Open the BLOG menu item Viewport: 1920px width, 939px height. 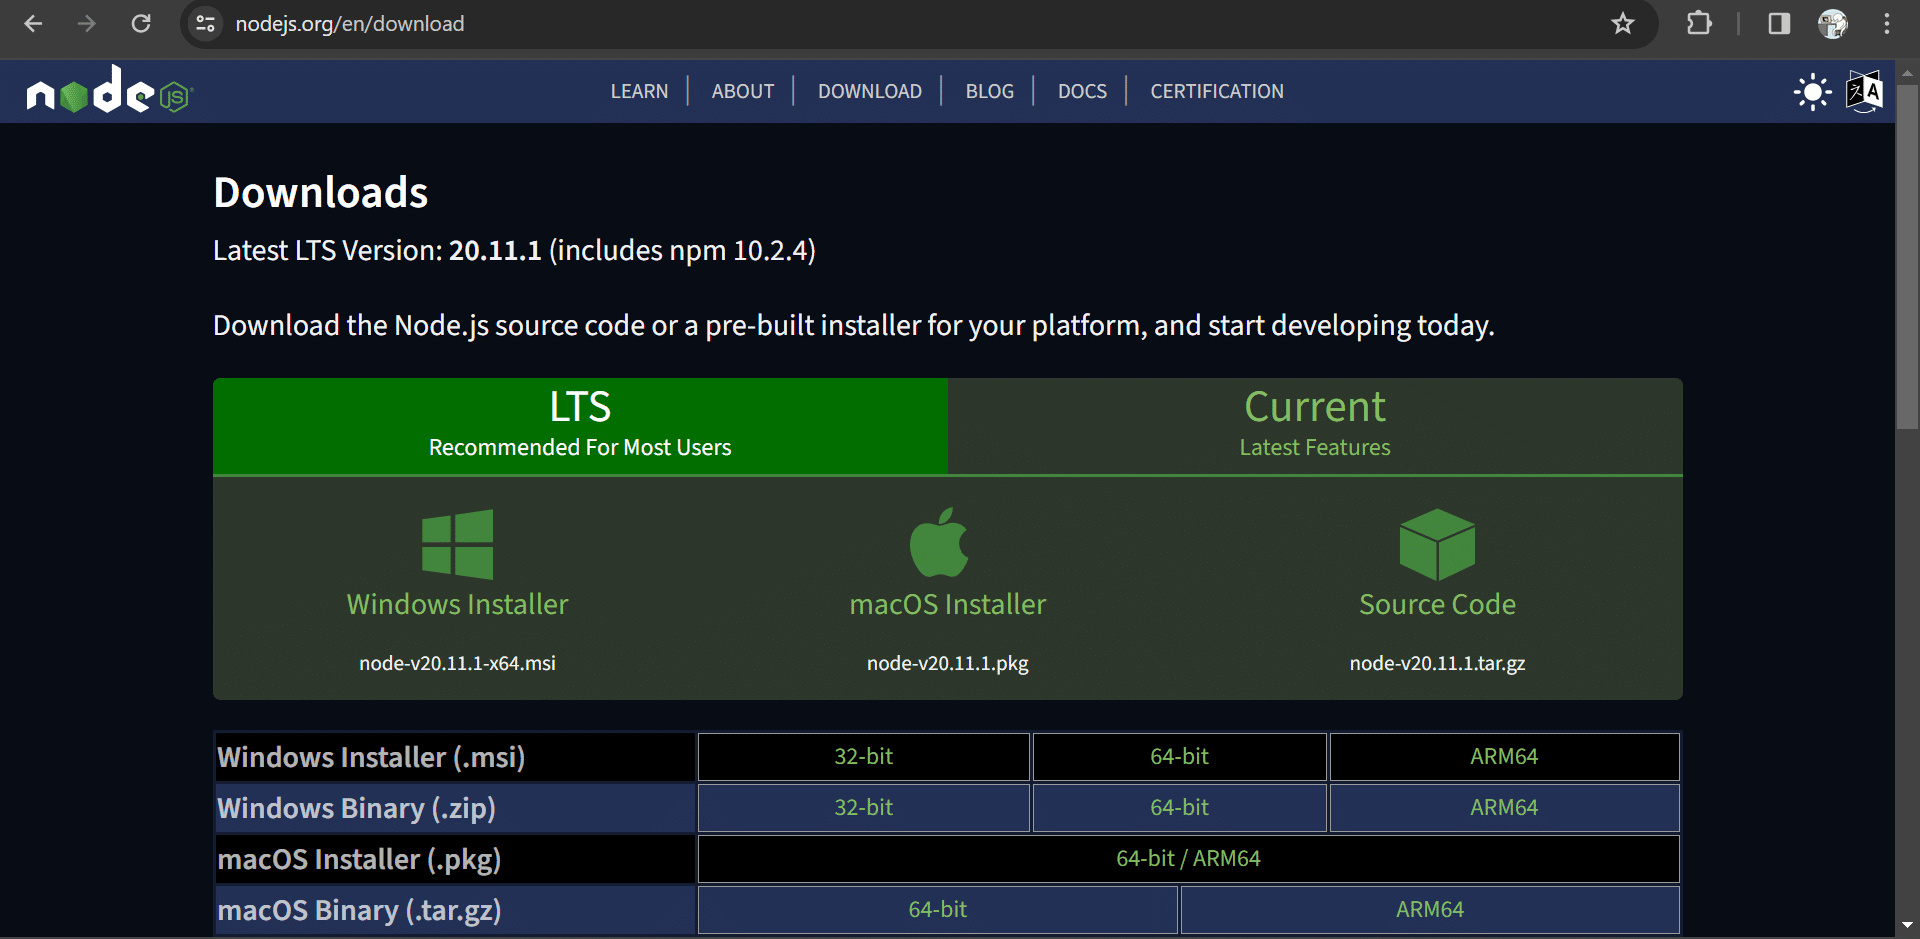pyautogui.click(x=990, y=91)
